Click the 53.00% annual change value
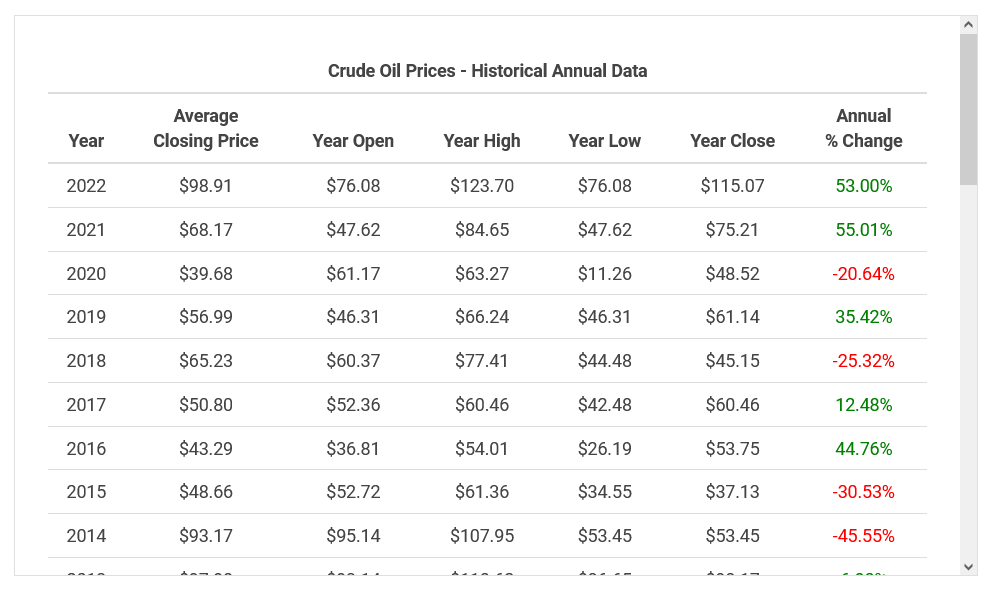Viewport: 1003px width, 601px height. pos(864,186)
